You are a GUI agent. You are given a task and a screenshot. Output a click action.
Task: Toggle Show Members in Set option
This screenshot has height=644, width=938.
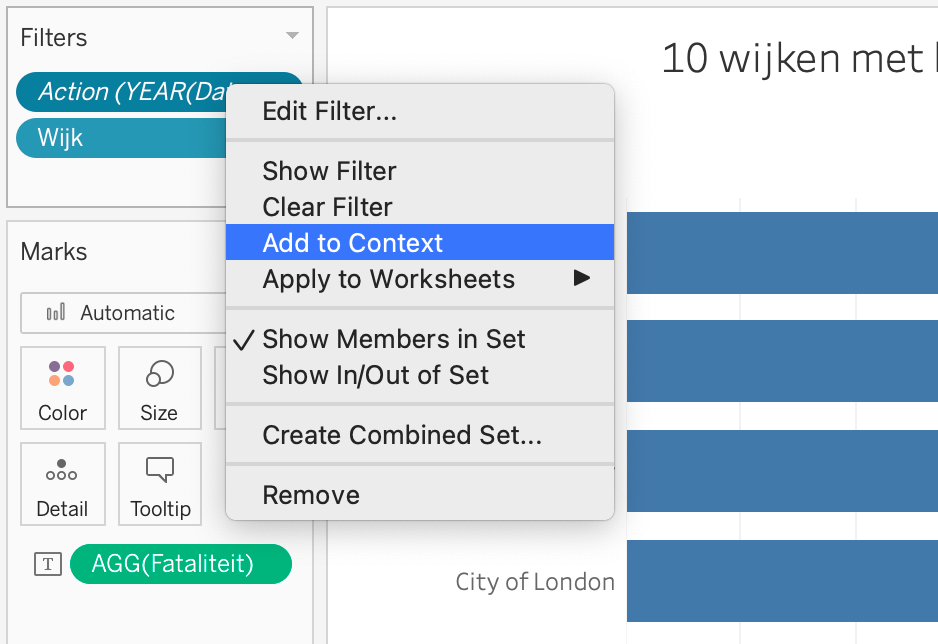pos(393,339)
